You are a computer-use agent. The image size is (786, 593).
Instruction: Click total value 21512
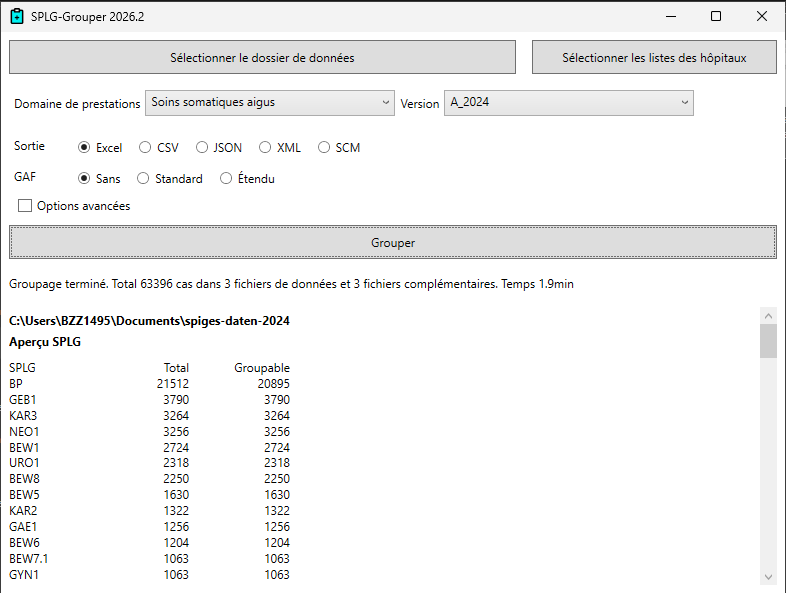pos(173,384)
